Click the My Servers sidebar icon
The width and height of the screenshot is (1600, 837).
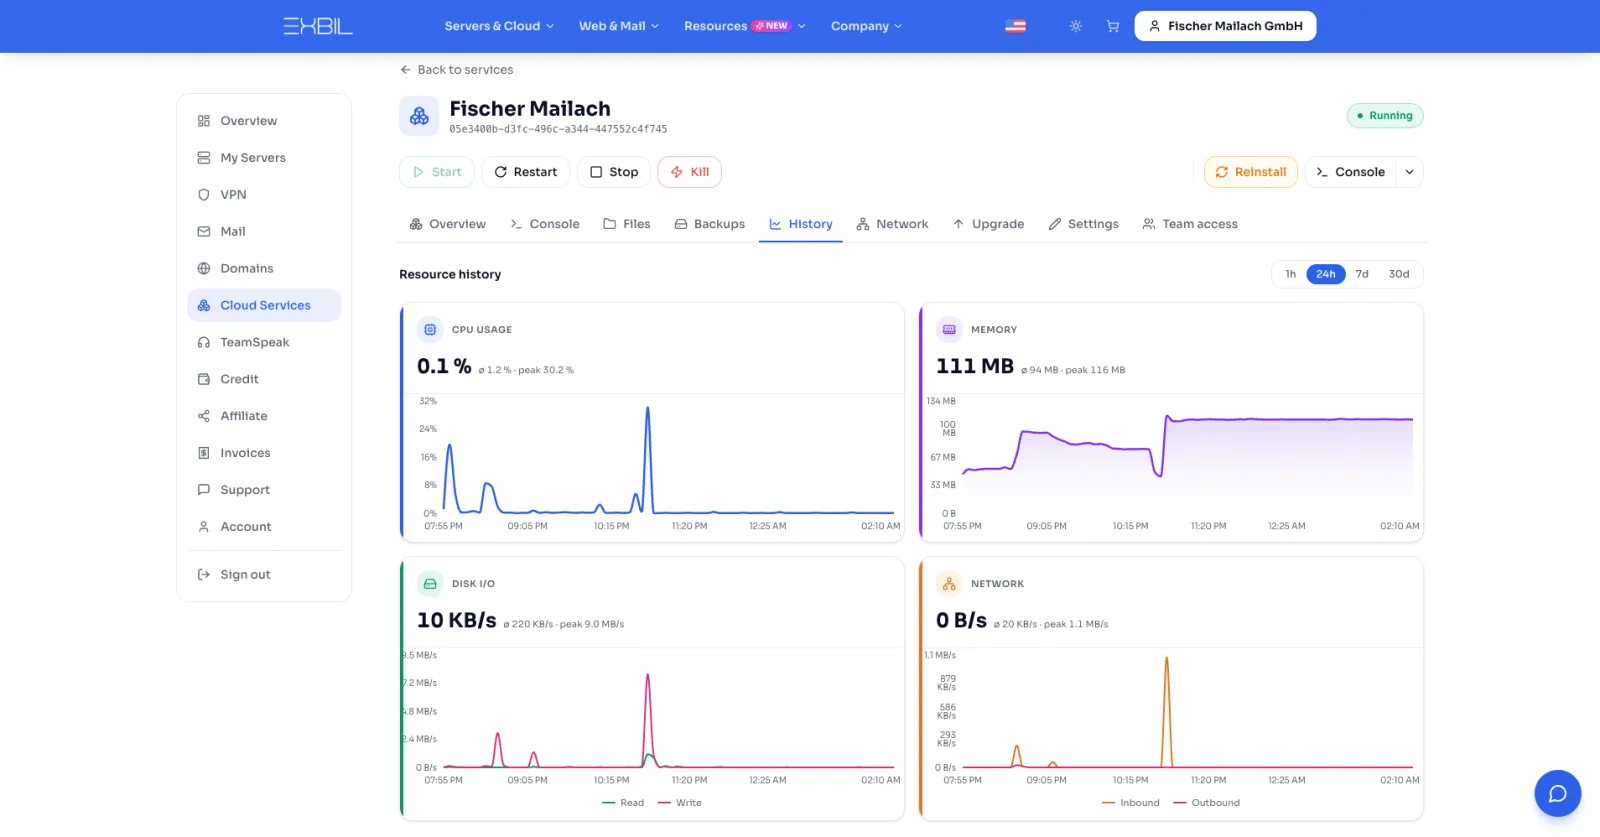(x=204, y=158)
